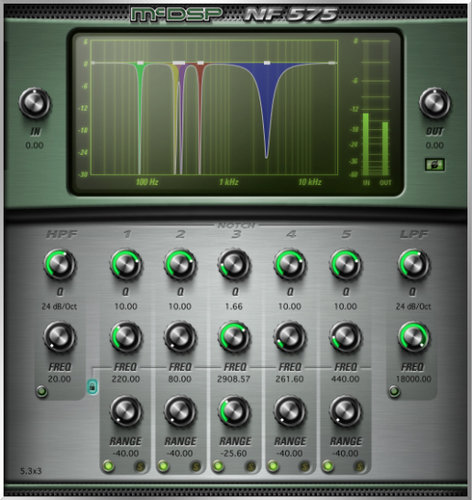Screen dimensions: 472x500
Task: Click the HPF frequency value 20.00
Action: pyautogui.click(x=59, y=379)
